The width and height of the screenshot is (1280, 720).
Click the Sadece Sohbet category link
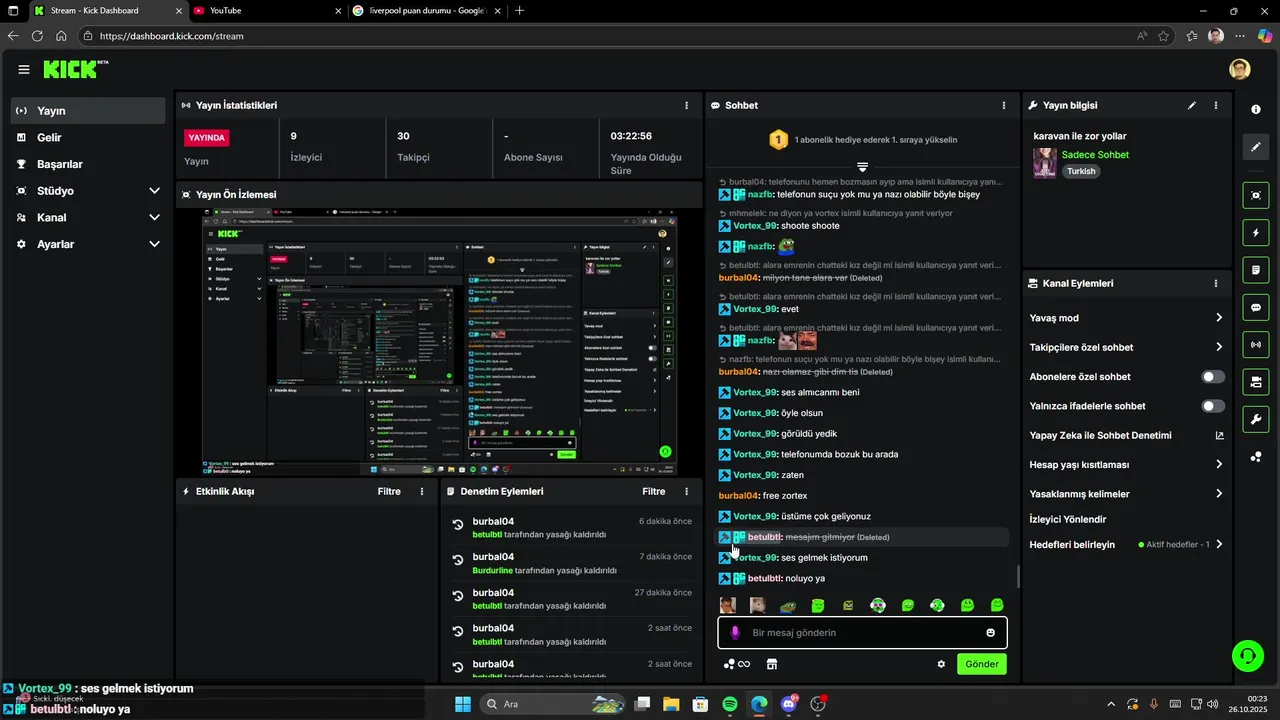coord(1095,155)
